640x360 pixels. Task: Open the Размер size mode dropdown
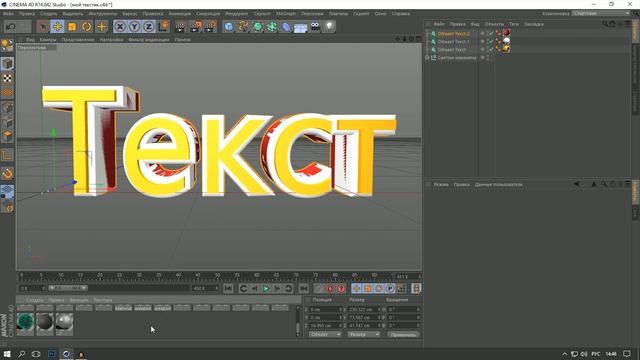[364, 334]
